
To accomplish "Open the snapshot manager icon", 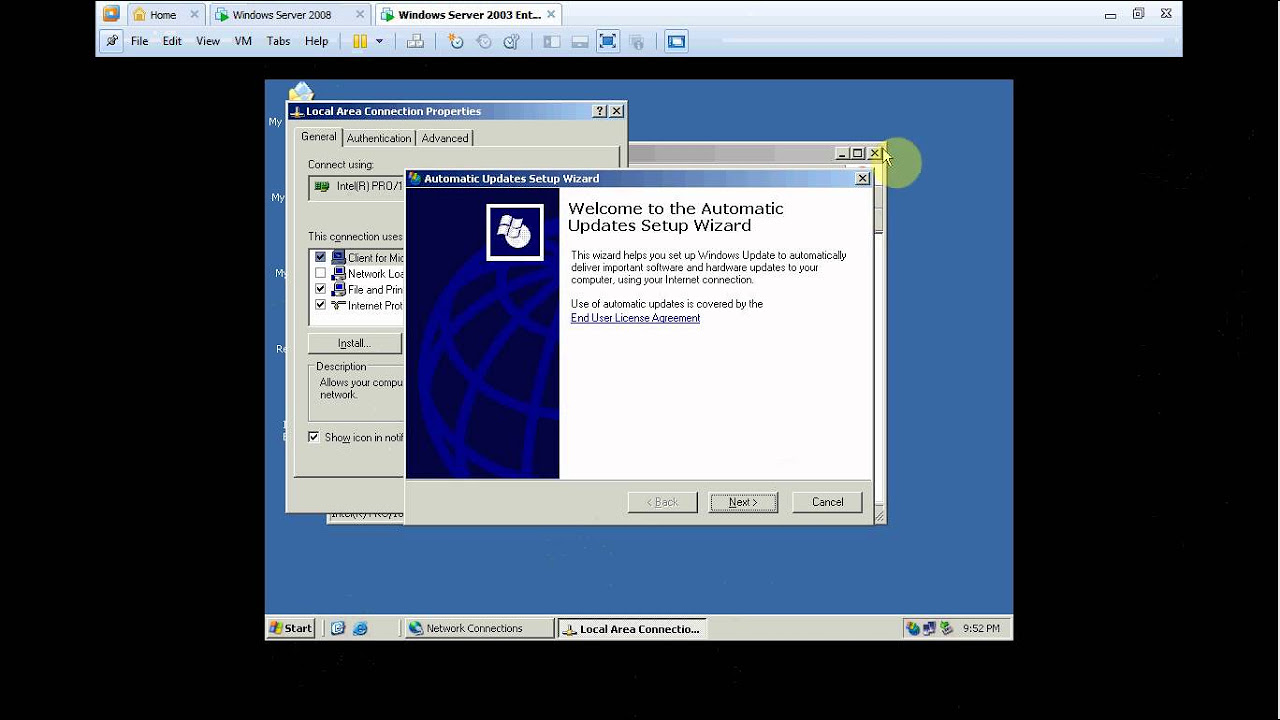I will (x=511, y=41).
